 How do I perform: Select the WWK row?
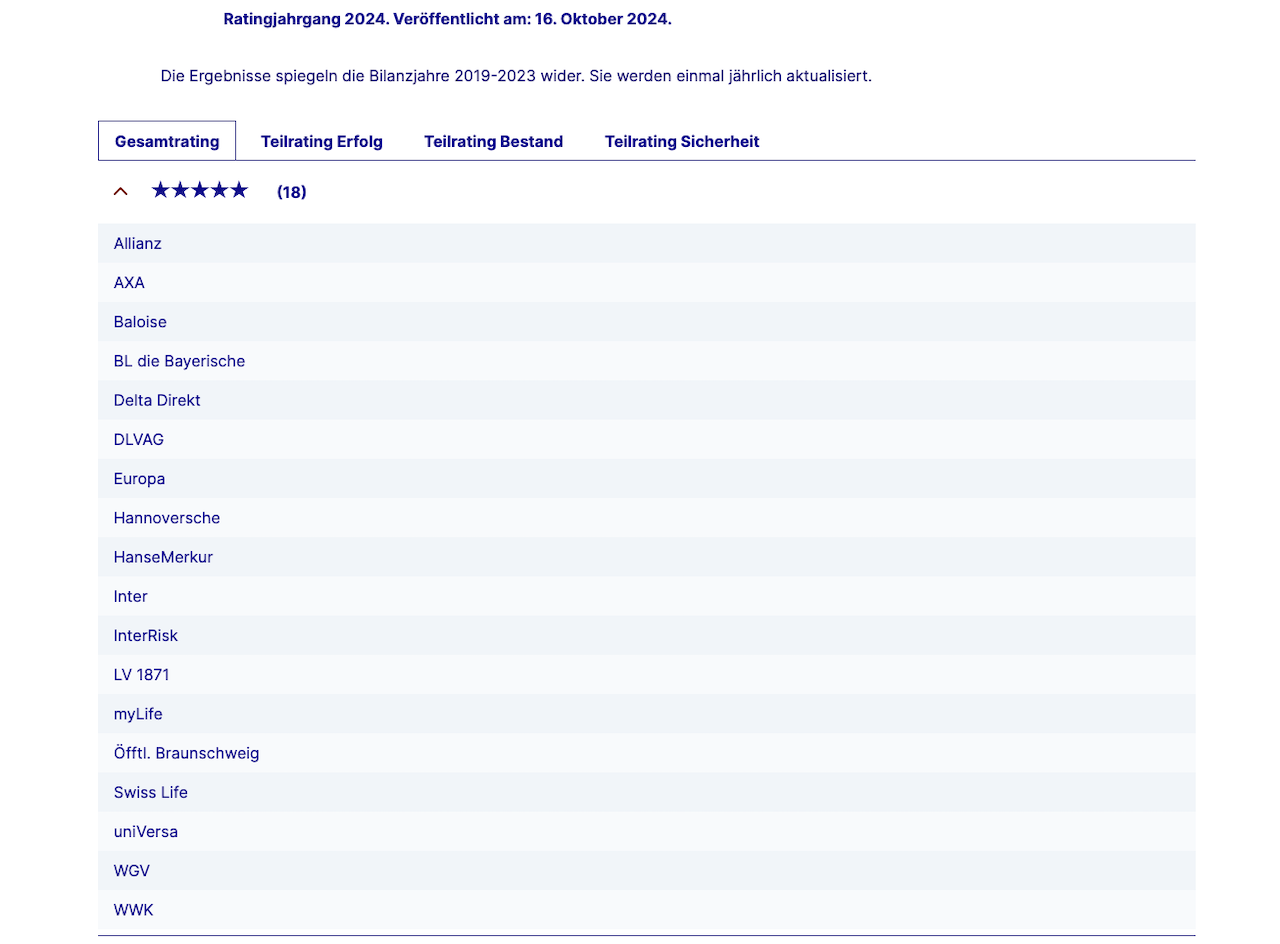coord(647,910)
